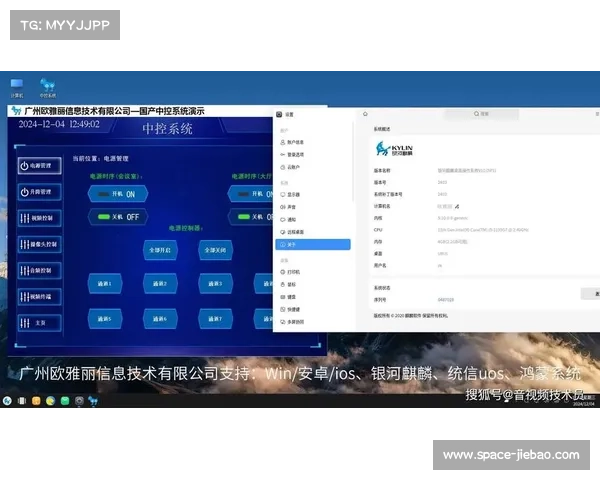The width and height of the screenshot is (600, 480).
Task: Toggle 大厅 power sequence 关机 OFF
Action: click(250, 217)
